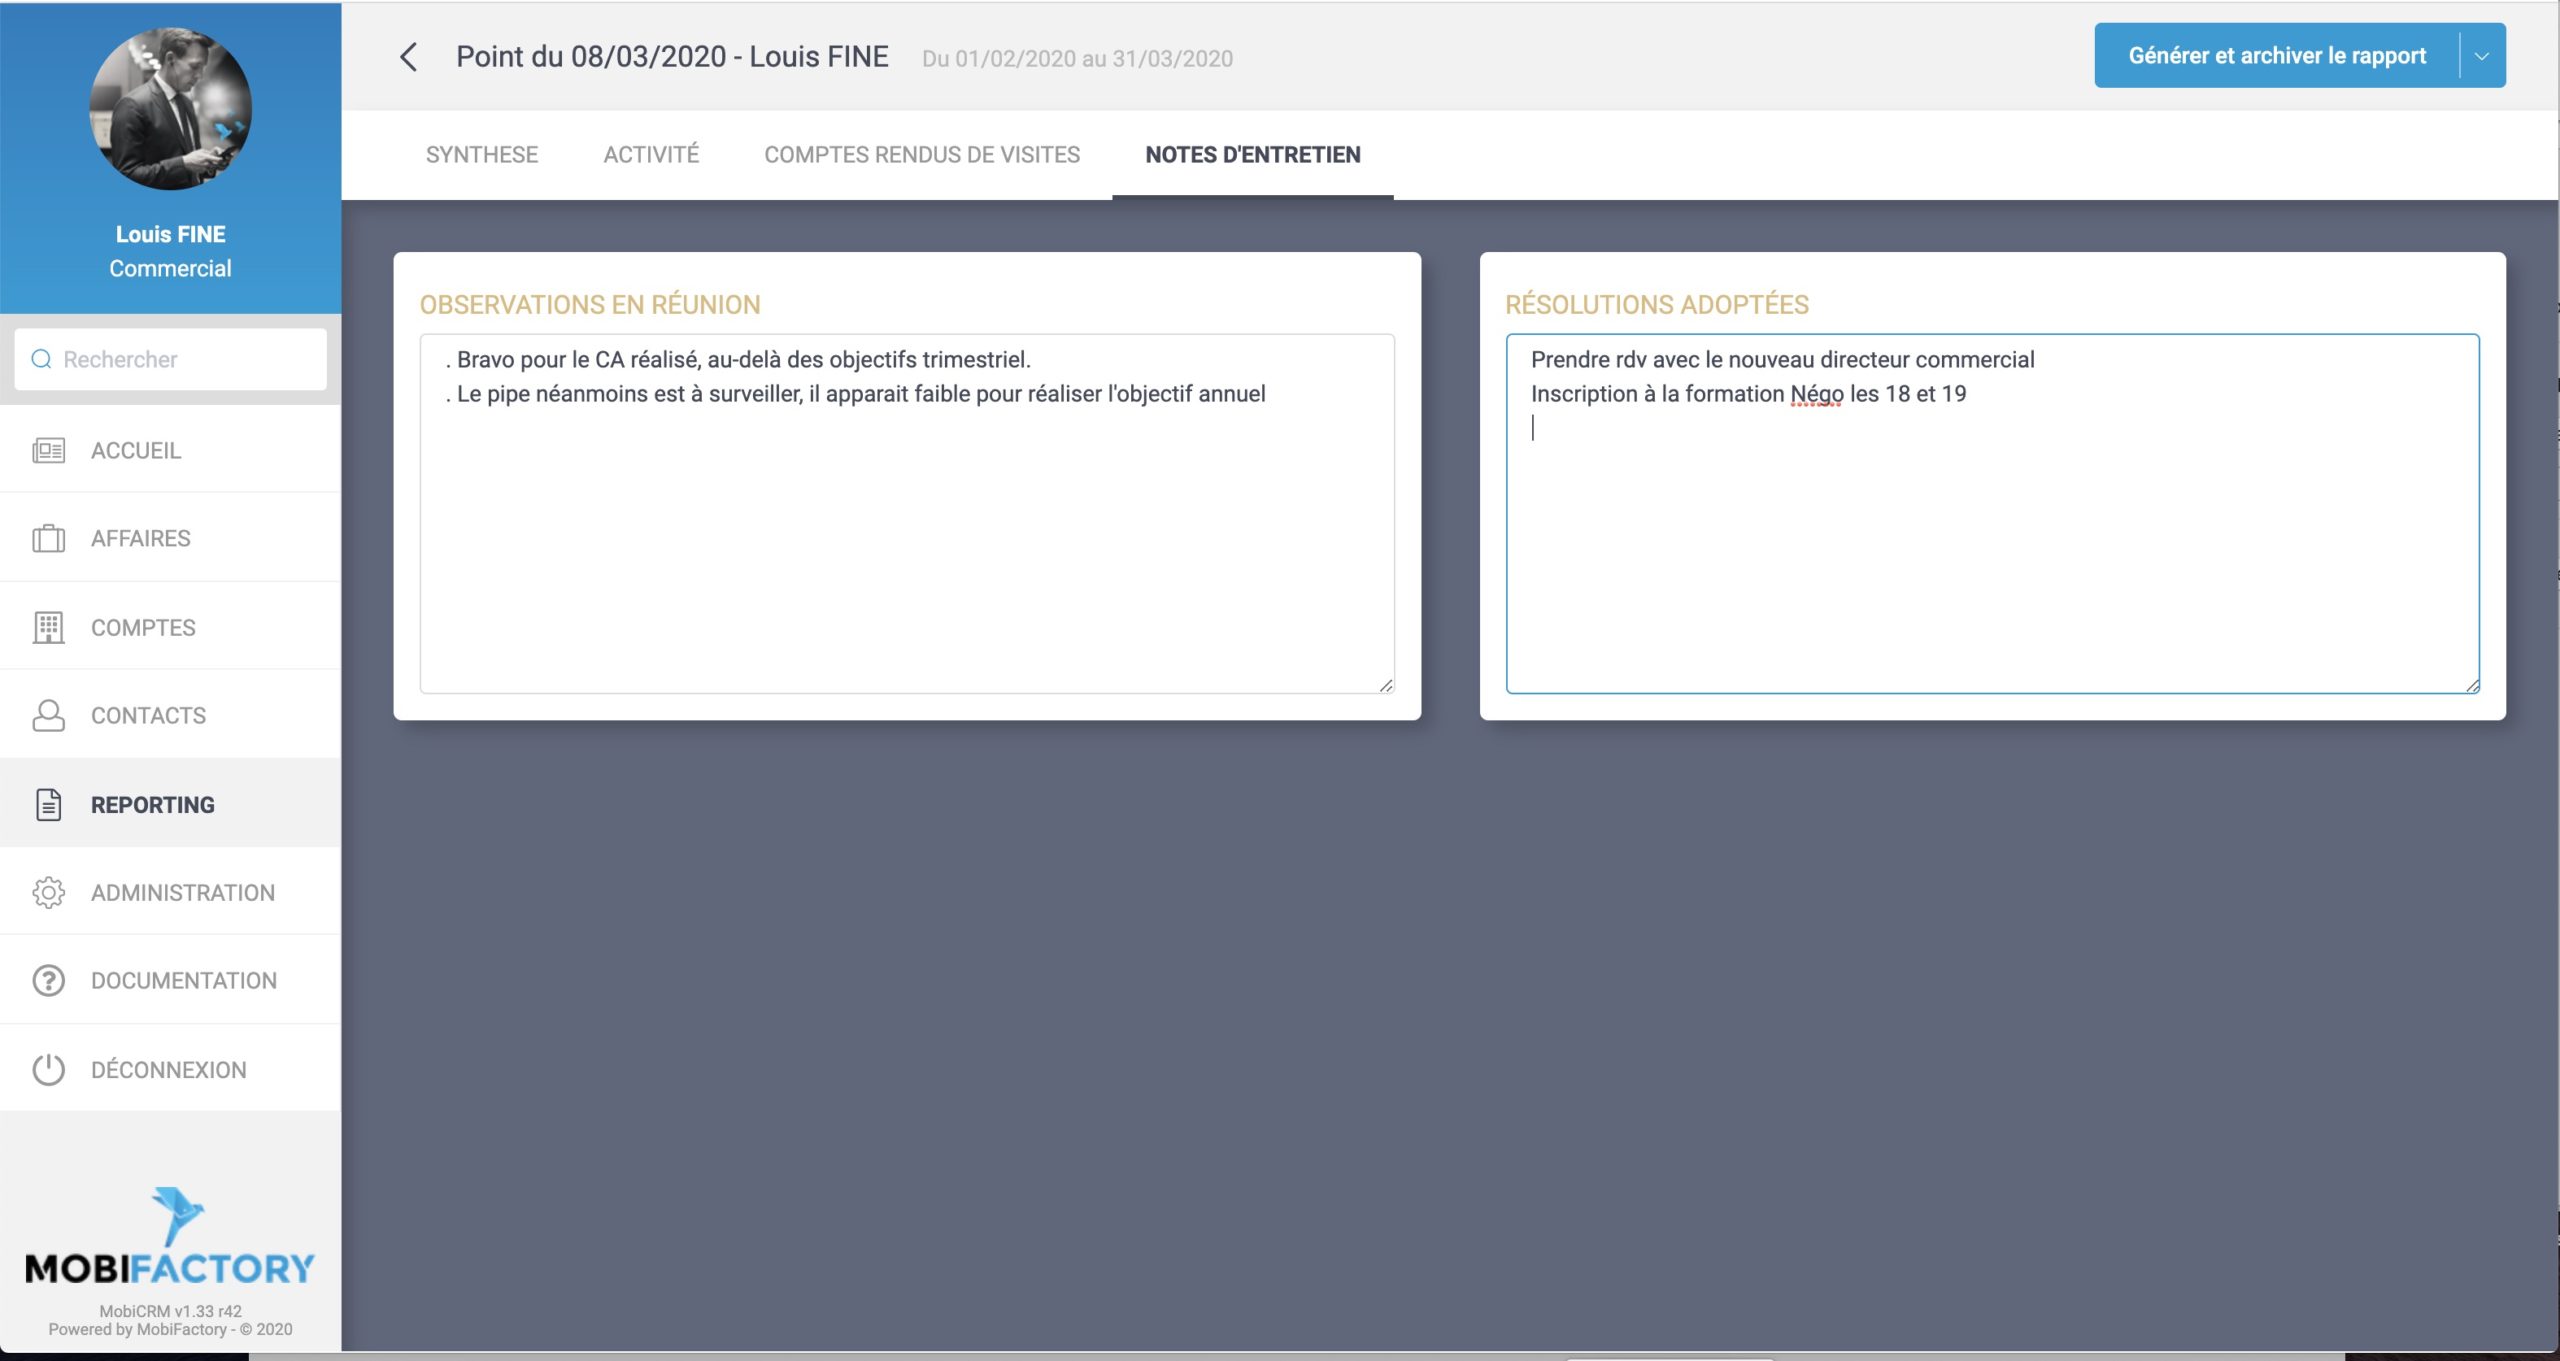The height and width of the screenshot is (1361, 2560).
Task: Open the ACTIVITÉ tab
Action: 651,155
